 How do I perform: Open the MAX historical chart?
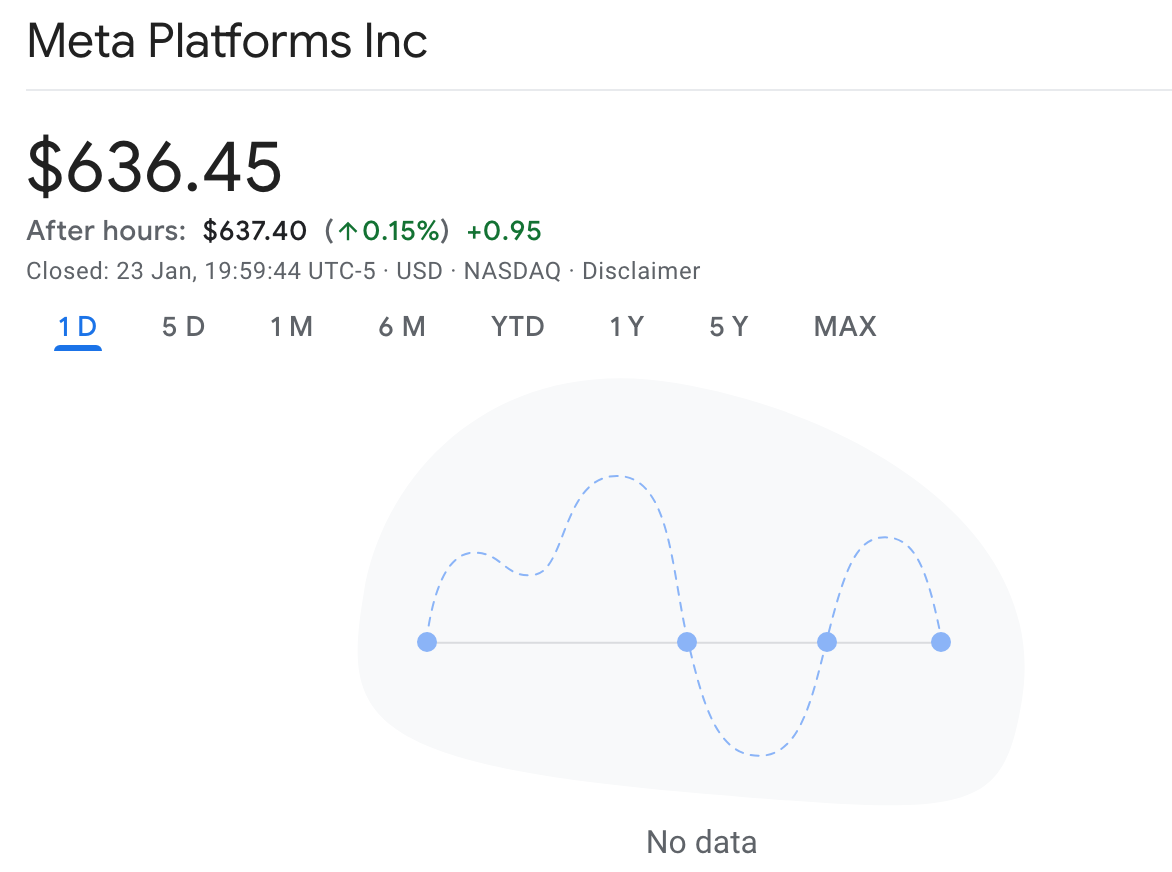pyautogui.click(x=844, y=326)
